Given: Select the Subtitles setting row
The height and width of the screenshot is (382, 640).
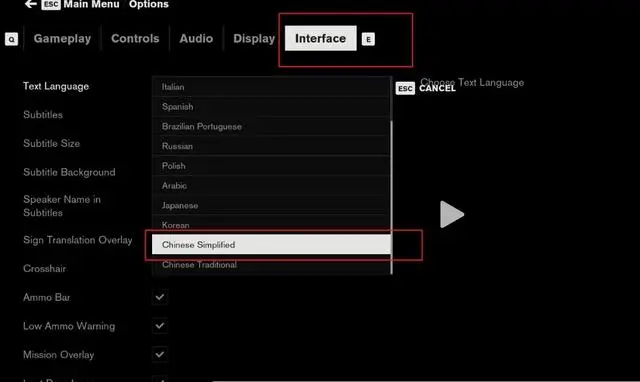Looking at the screenshot, I should (x=43, y=115).
